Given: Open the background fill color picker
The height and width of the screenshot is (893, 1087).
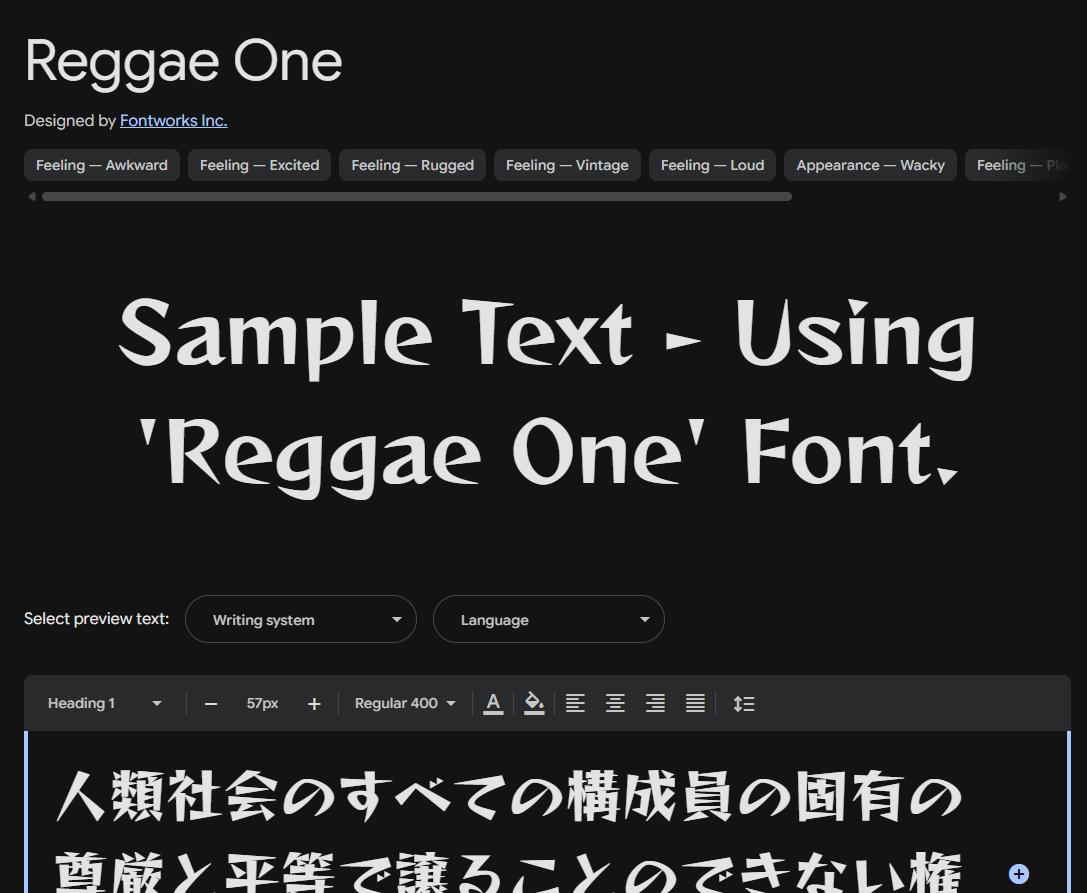Looking at the screenshot, I should 534,703.
